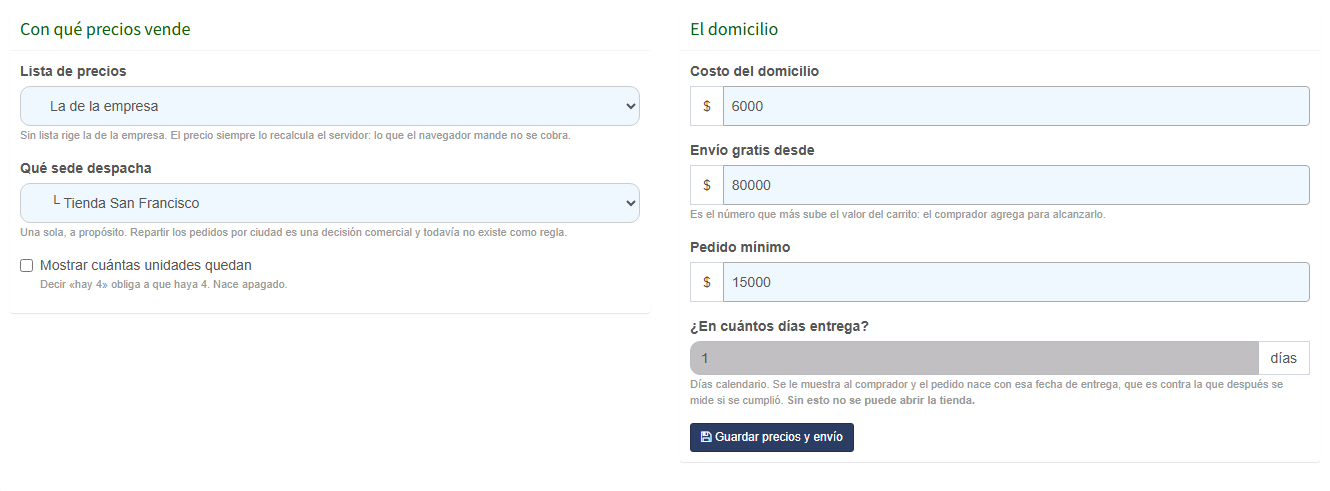This screenshot has width=1330, height=491.
Task: Click the 'Mostrar cuántas unidades quedan' label text
Action: tap(146, 266)
